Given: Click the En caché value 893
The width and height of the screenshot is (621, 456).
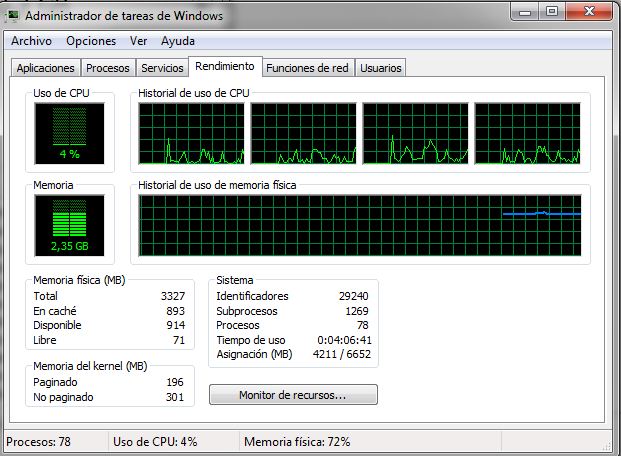Looking at the screenshot, I should point(175,311).
